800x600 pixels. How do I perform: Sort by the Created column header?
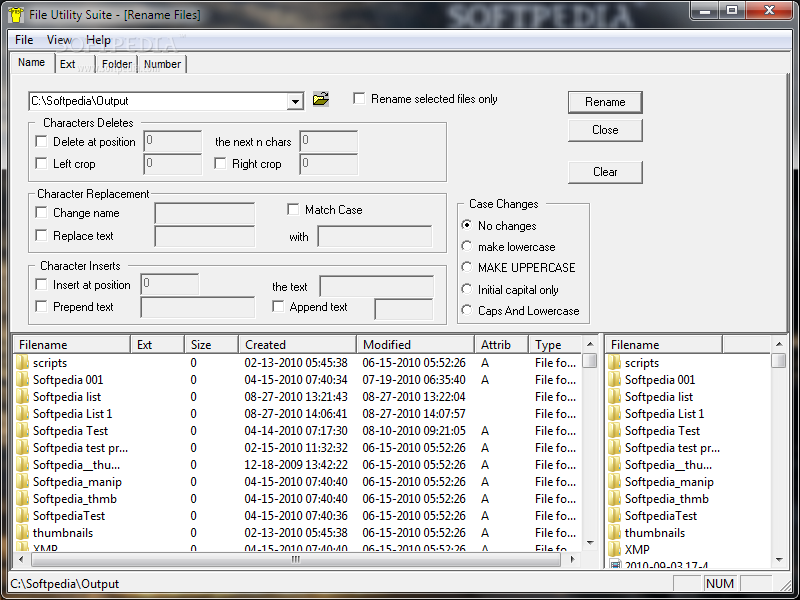point(297,344)
